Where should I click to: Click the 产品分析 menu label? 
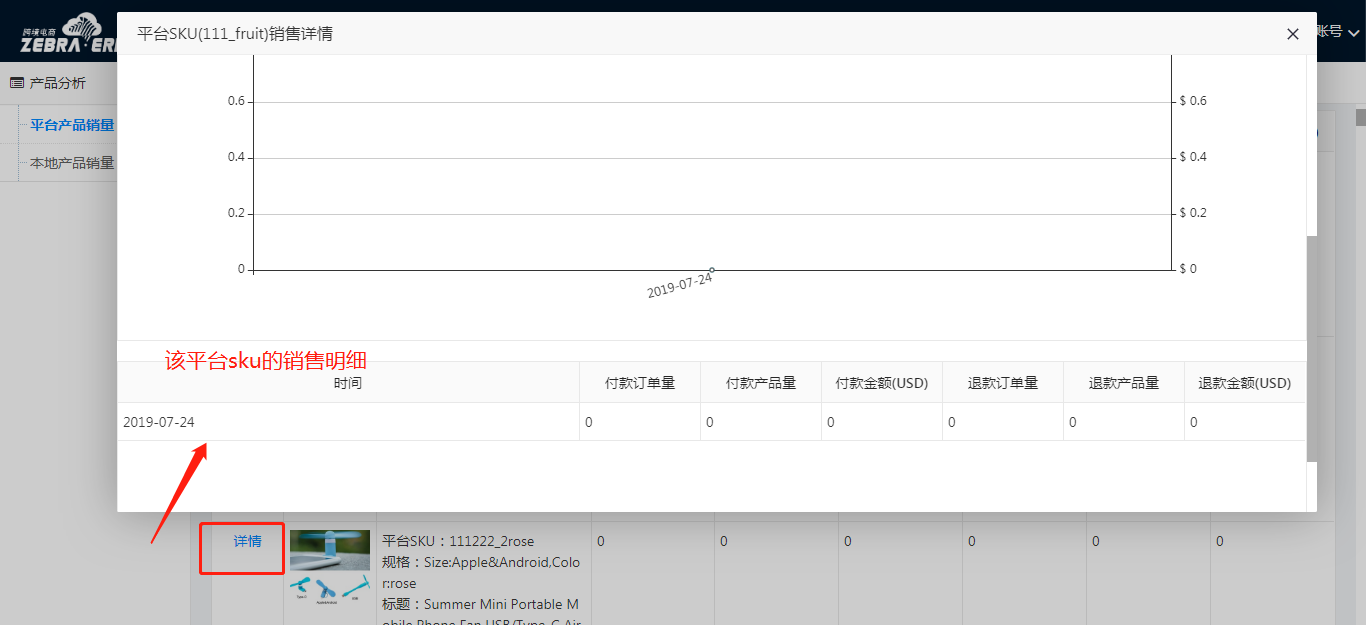pos(58,83)
